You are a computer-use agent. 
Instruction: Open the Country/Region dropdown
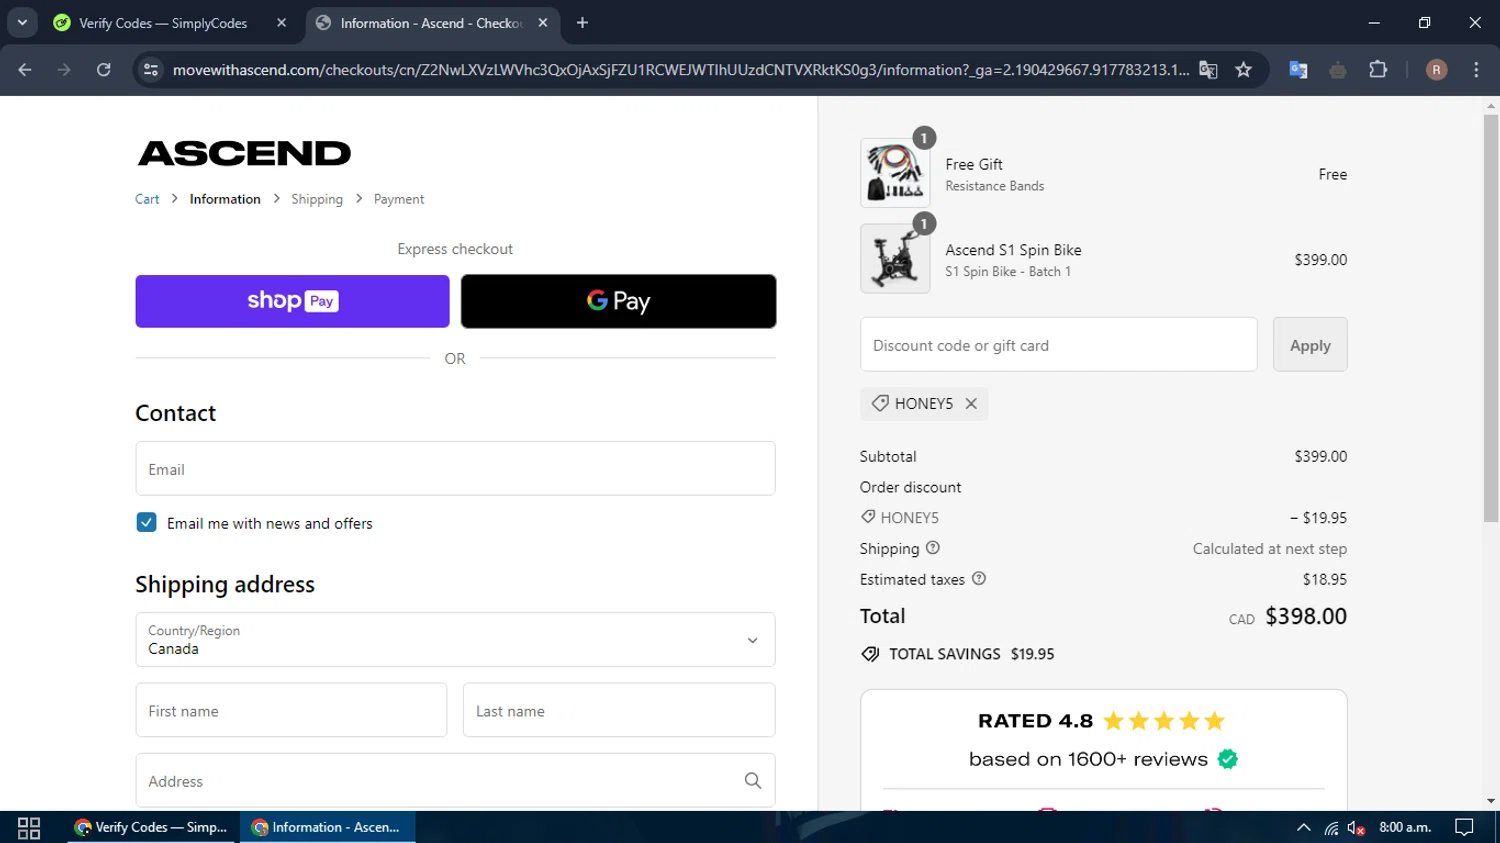455,640
